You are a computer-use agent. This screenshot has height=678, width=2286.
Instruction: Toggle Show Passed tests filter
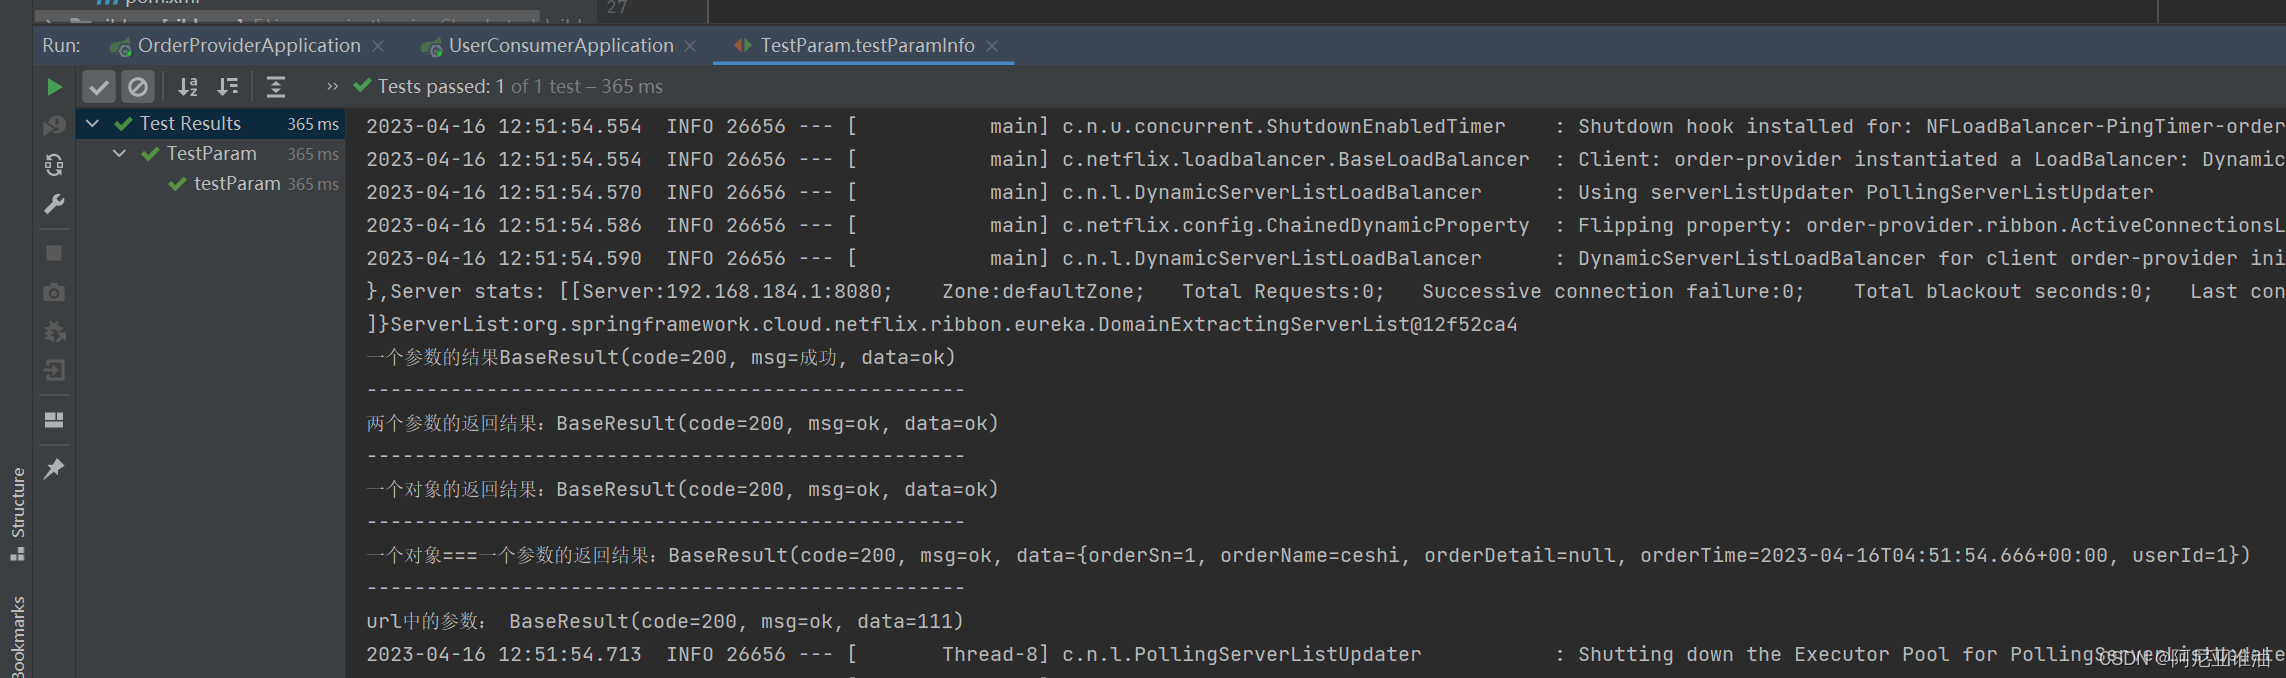click(x=98, y=87)
